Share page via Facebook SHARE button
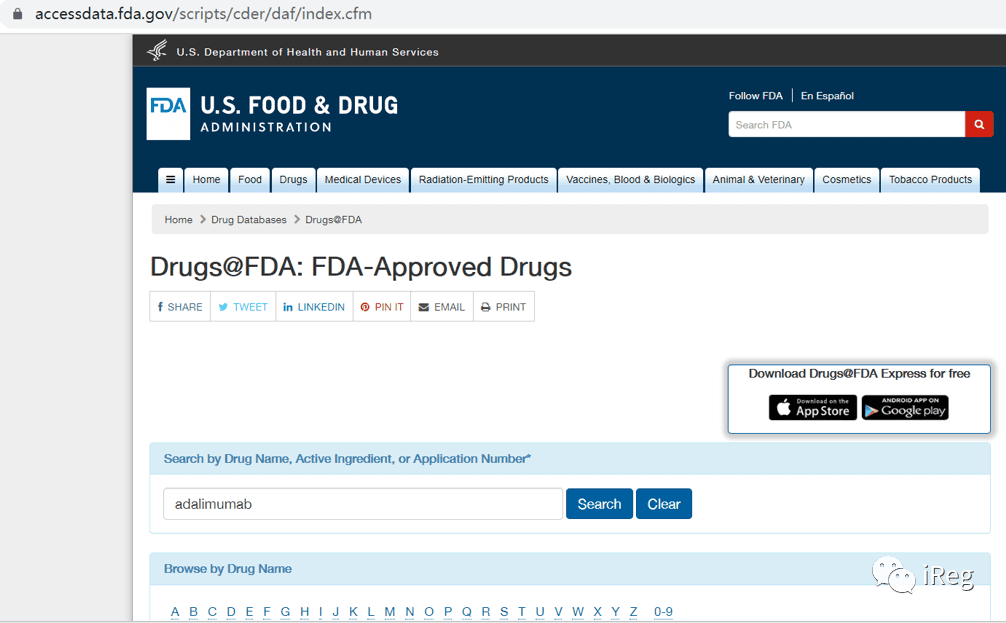The image size is (1006, 623). coord(180,307)
